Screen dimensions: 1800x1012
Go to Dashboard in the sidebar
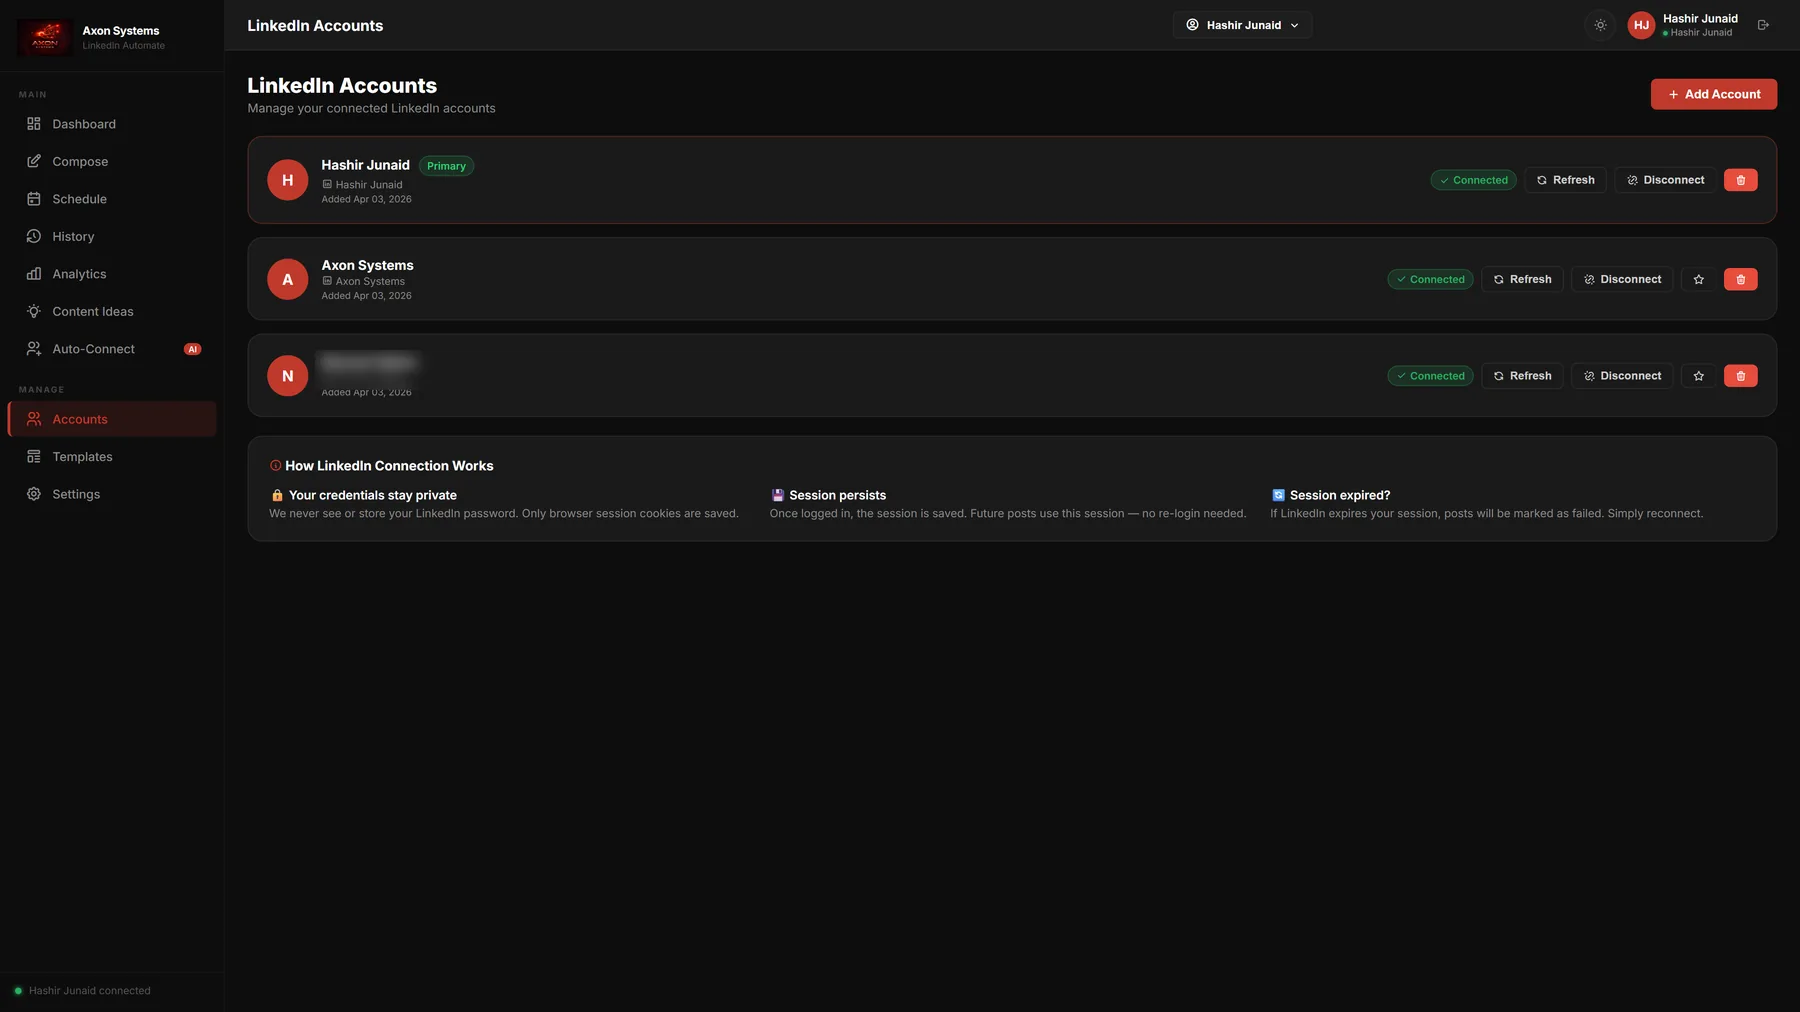click(x=112, y=124)
